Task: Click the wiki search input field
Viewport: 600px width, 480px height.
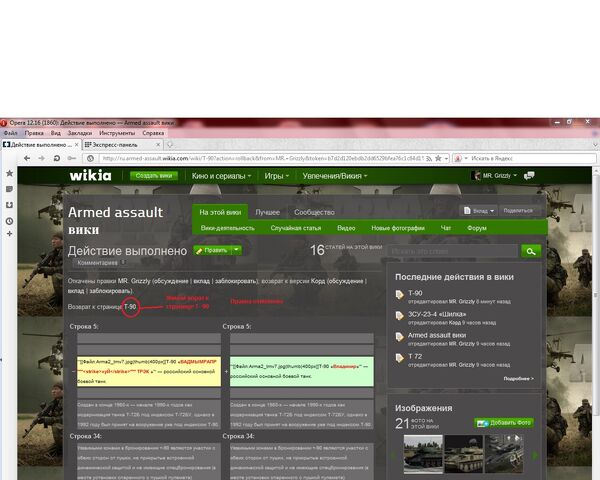Action: click(452, 251)
